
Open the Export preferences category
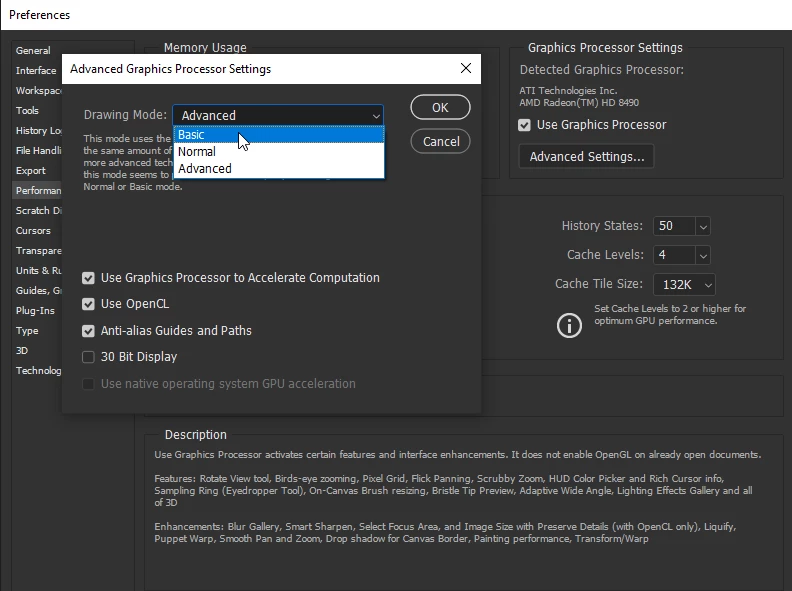coord(30,171)
